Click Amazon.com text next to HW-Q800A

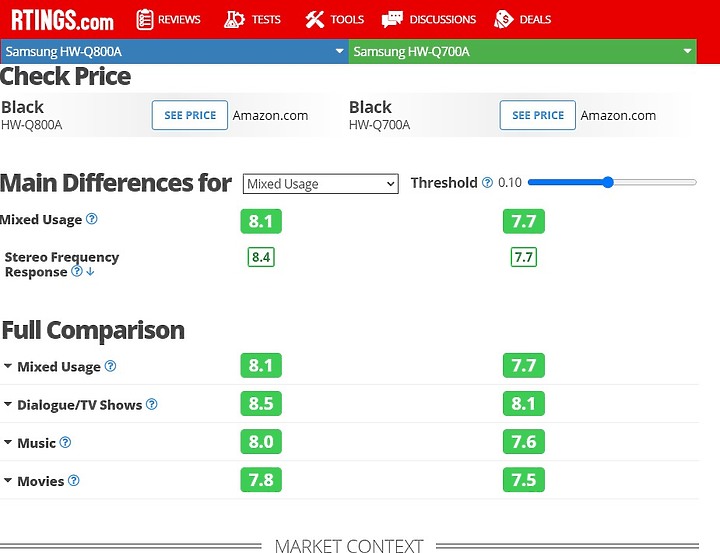270,116
